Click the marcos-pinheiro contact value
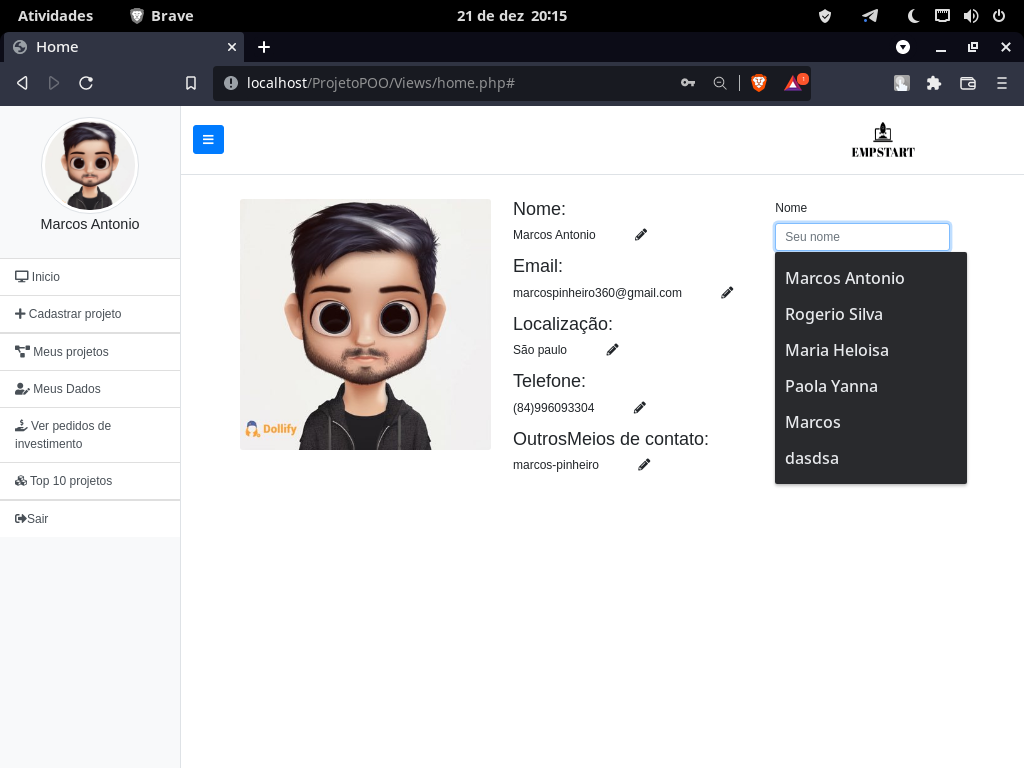This screenshot has width=1024, height=768. tap(556, 464)
